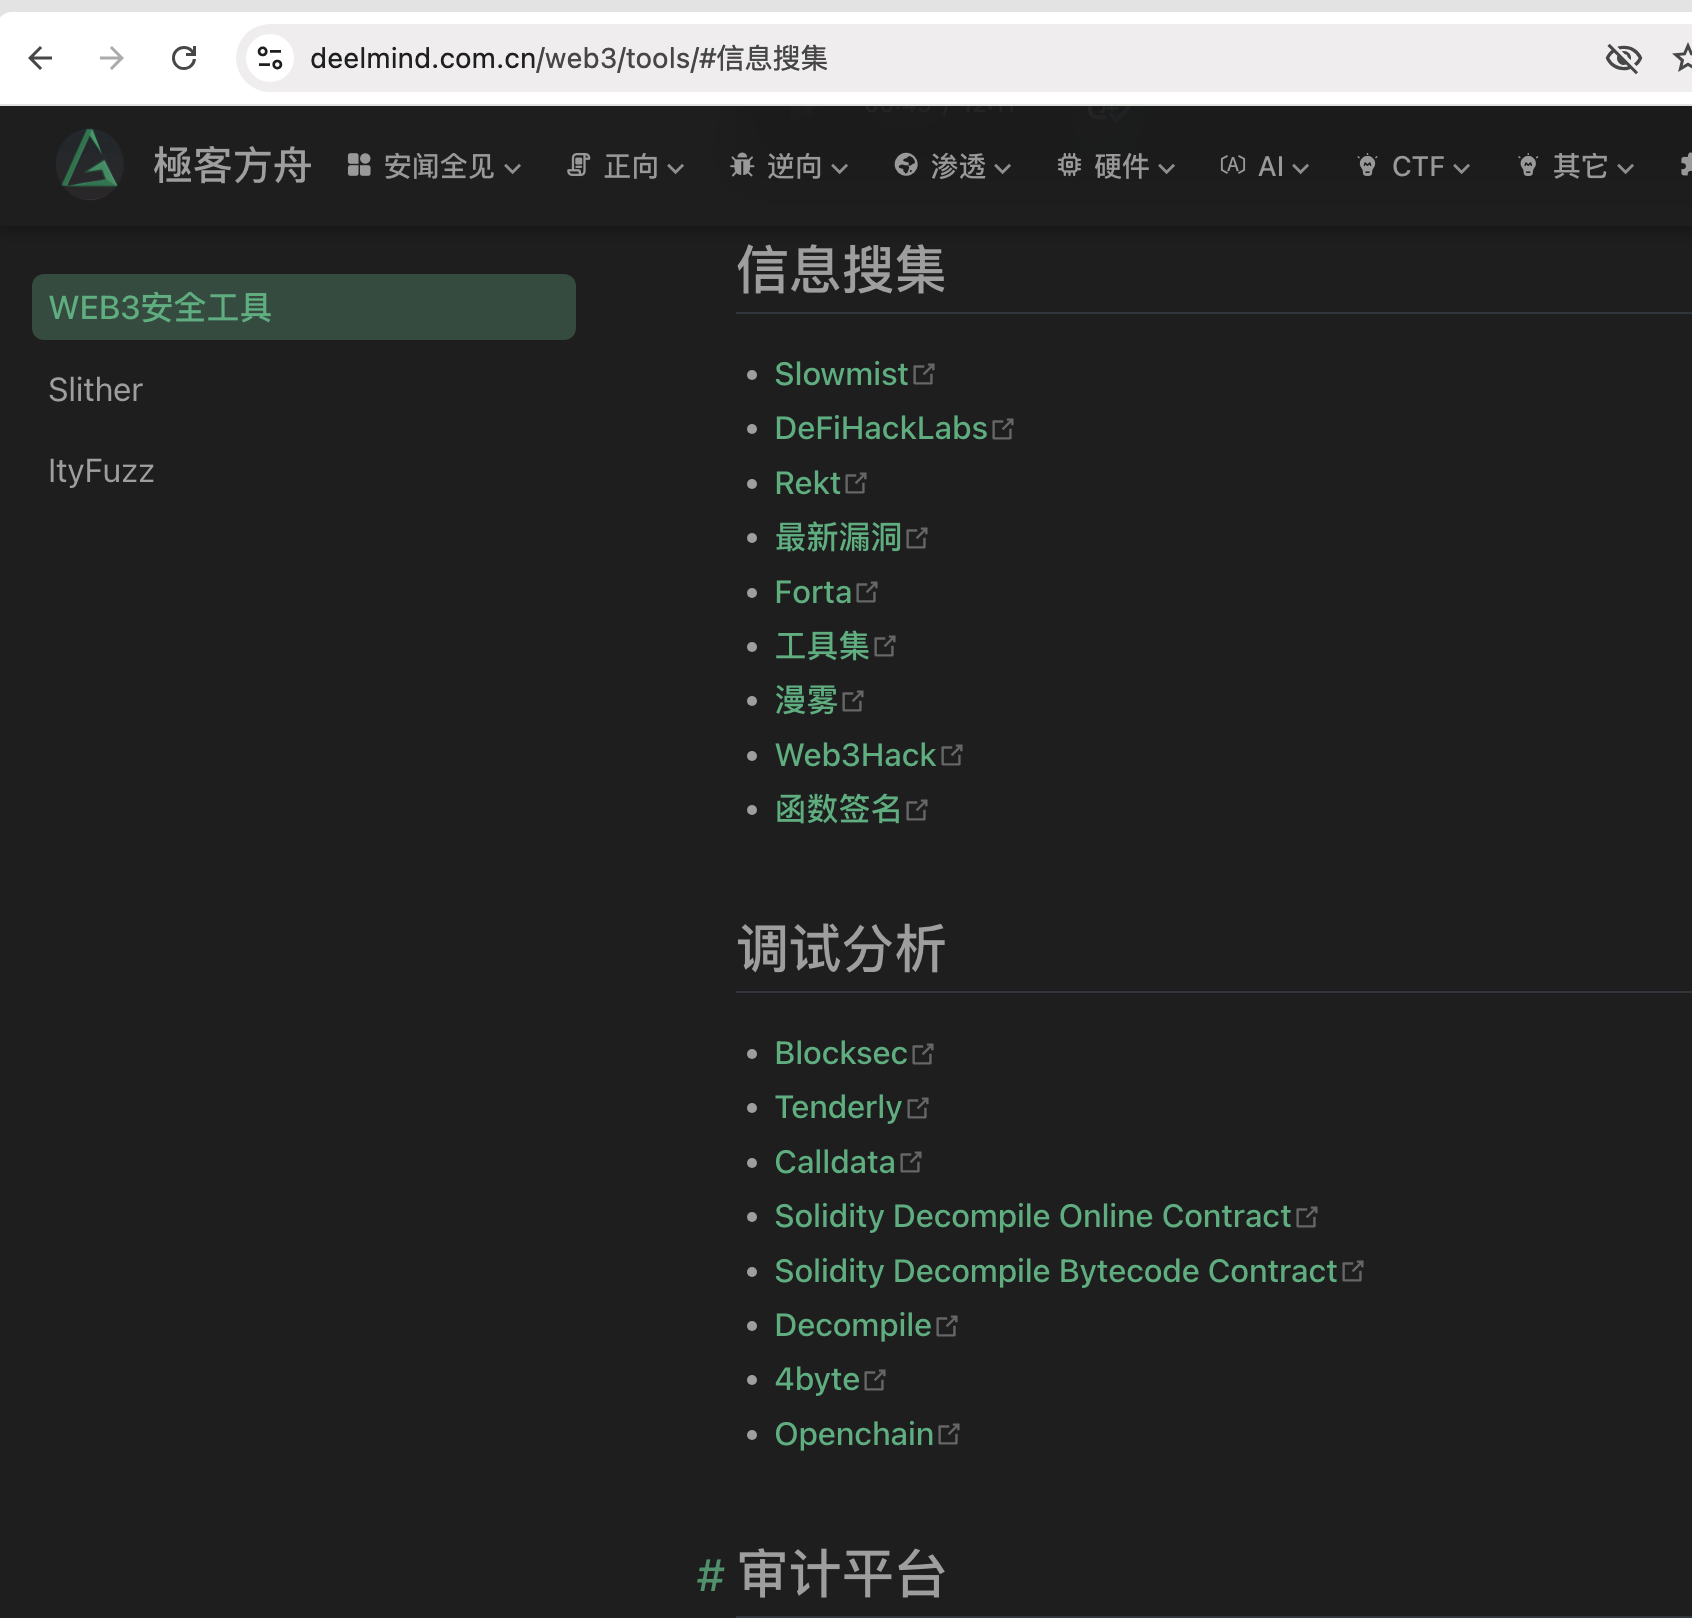Open the CTF dropdown menu
1692x1618 pixels.
pyautogui.click(x=1413, y=166)
